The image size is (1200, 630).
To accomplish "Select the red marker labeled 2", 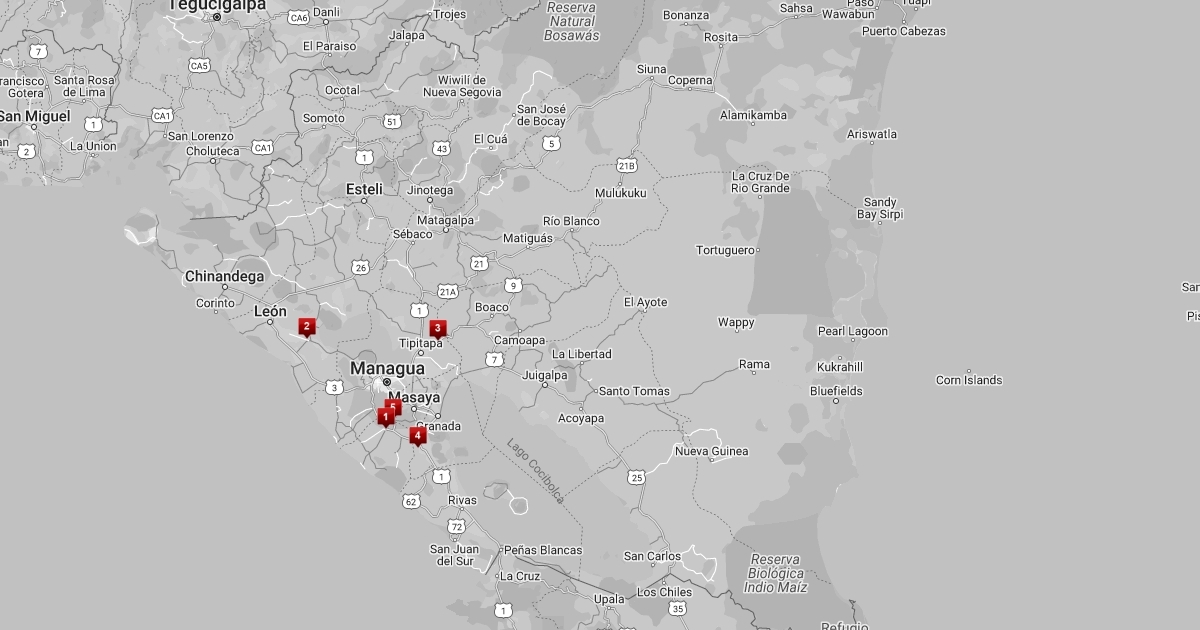I will (307, 326).
